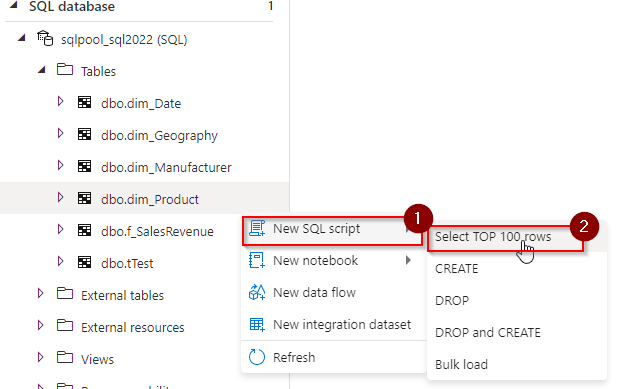The image size is (623, 389).
Task: Click the dbo.f_SalesRevenue table icon
Action: (84, 230)
